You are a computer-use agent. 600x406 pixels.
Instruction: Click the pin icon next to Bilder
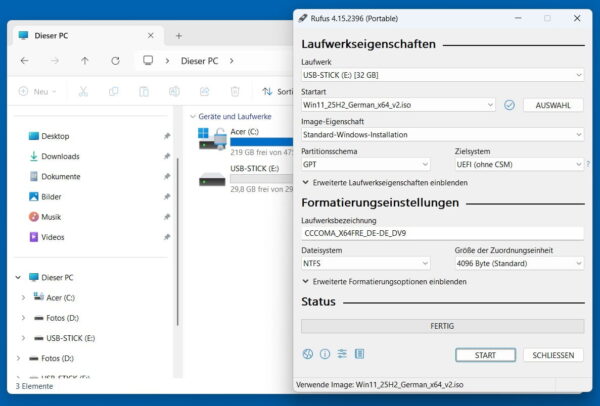167,197
